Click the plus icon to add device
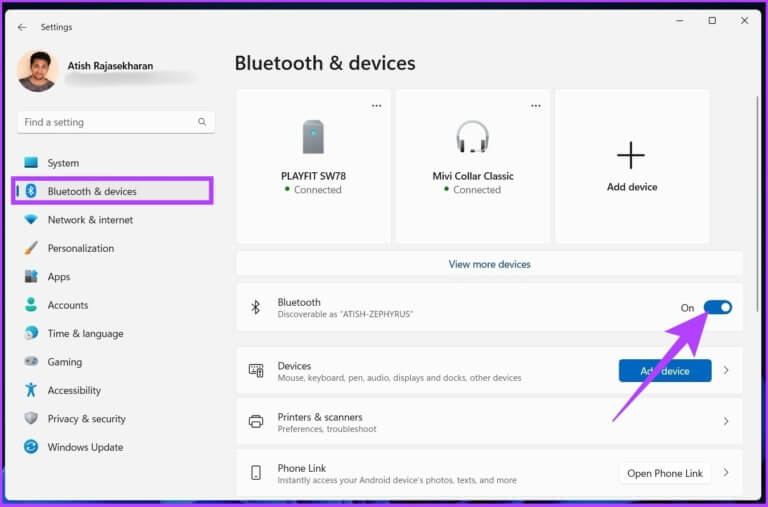The height and width of the screenshot is (507, 768). pyautogui.click(x=631, y=155)
